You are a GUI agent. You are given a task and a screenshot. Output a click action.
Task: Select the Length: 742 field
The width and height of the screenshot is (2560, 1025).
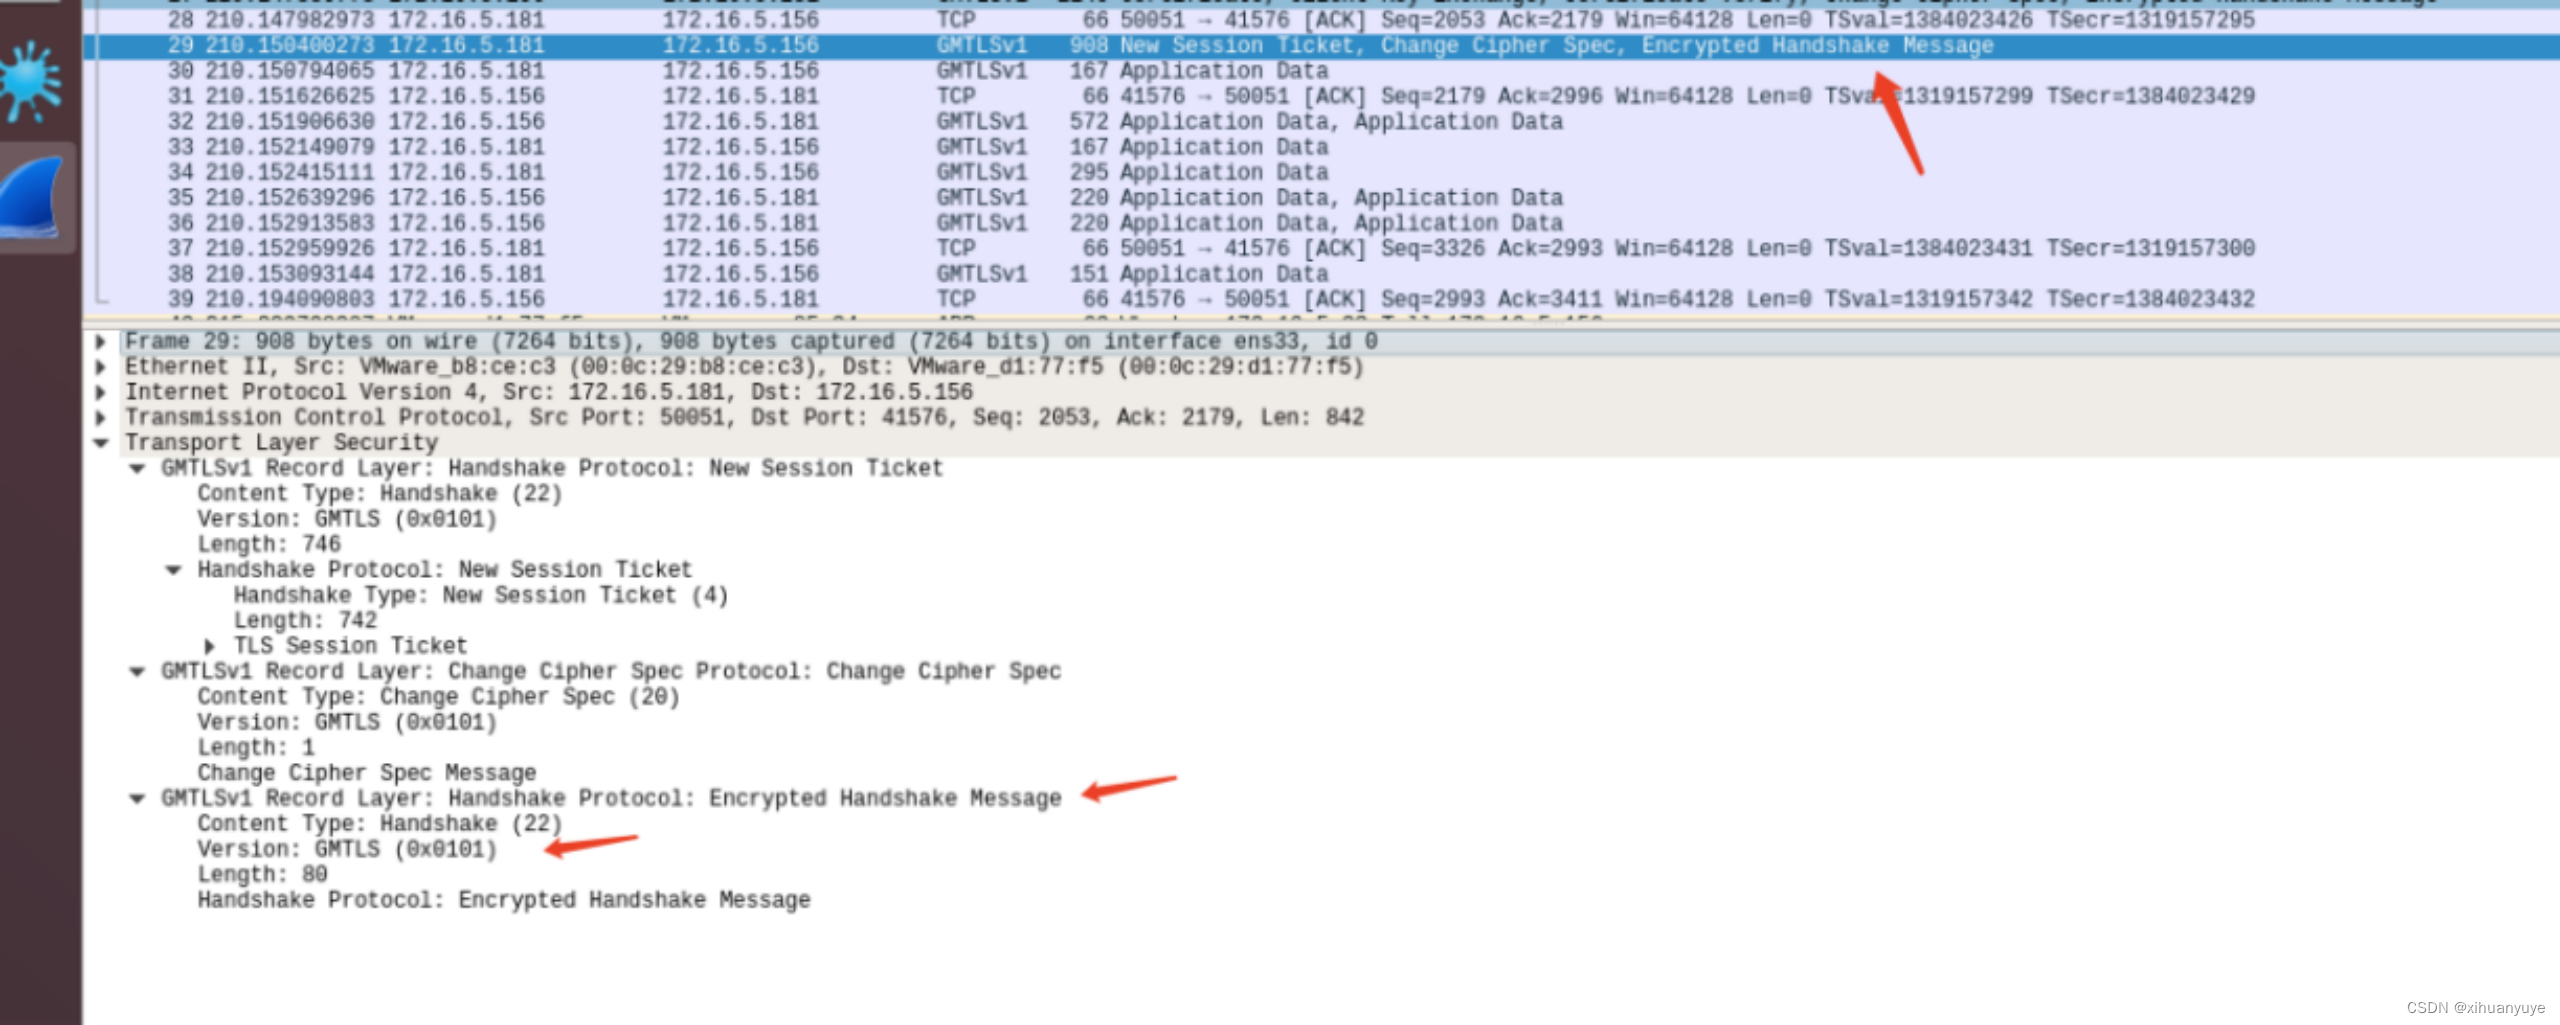click(x=305, y=621)
